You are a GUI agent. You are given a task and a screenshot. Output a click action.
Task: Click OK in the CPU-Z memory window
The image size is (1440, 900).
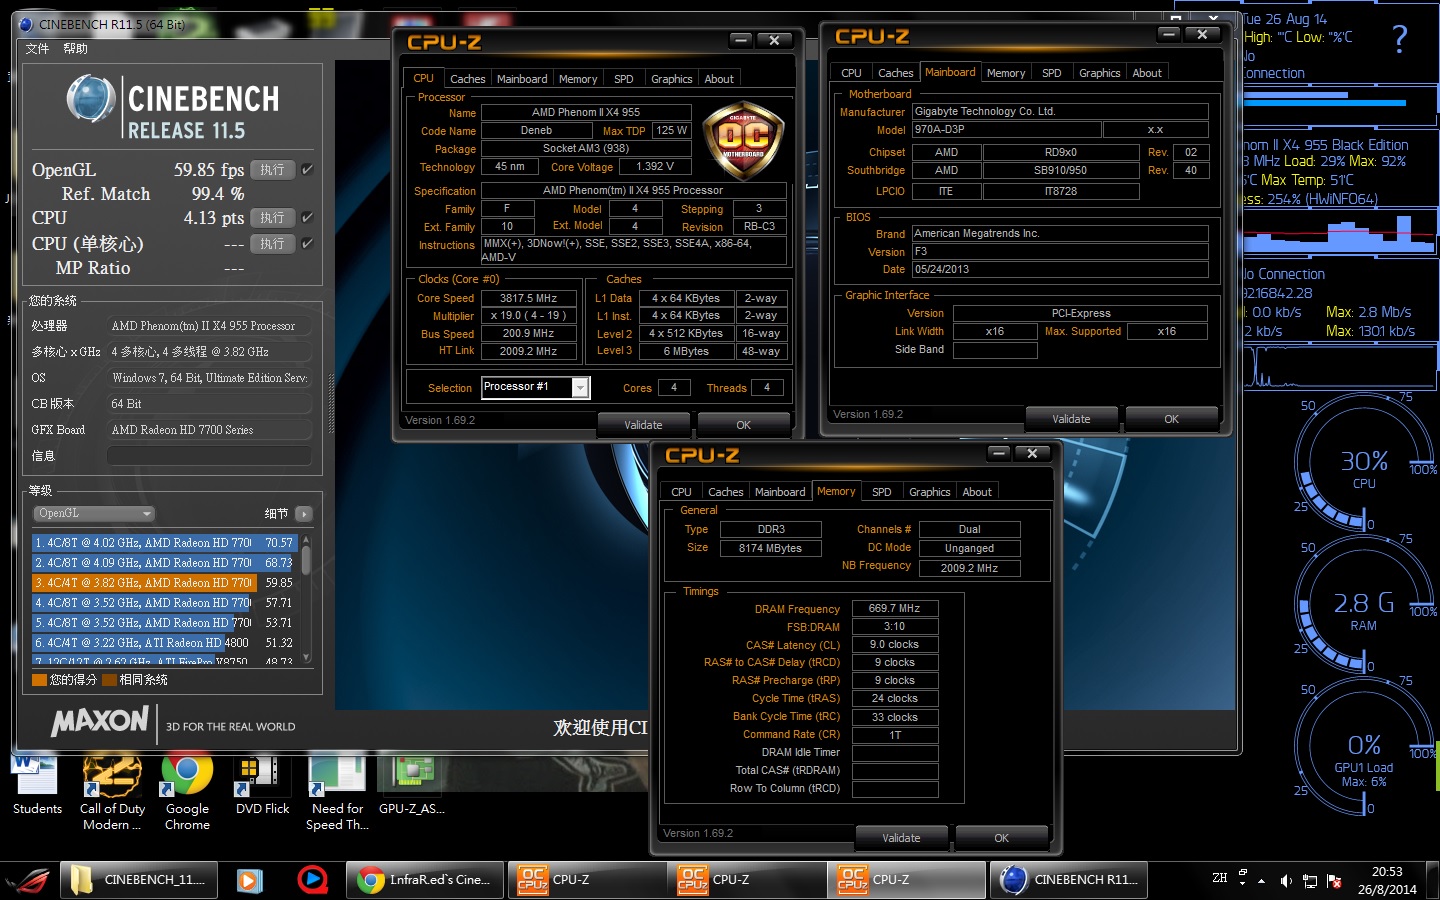point(1001,838)
